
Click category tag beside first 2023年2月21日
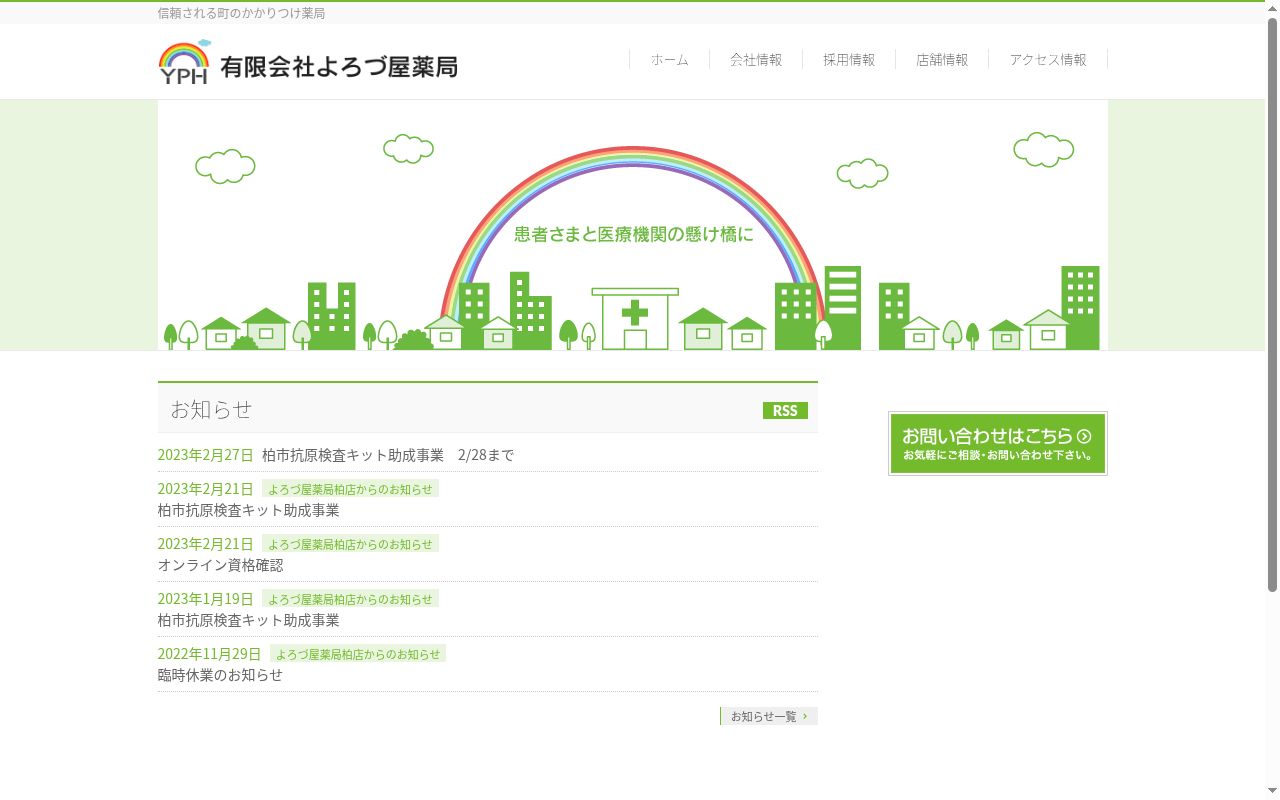pyautogui.click(x=350, y=489)
